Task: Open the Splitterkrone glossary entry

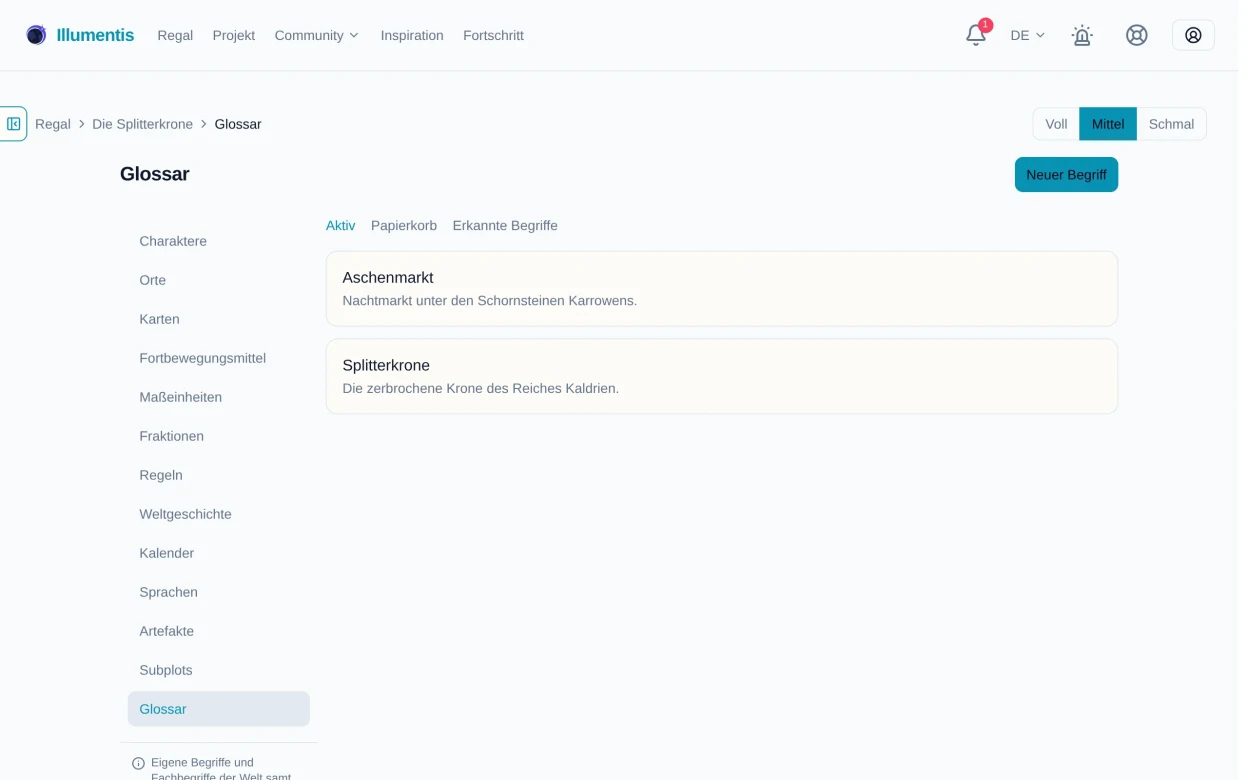Action: point(722,376)
